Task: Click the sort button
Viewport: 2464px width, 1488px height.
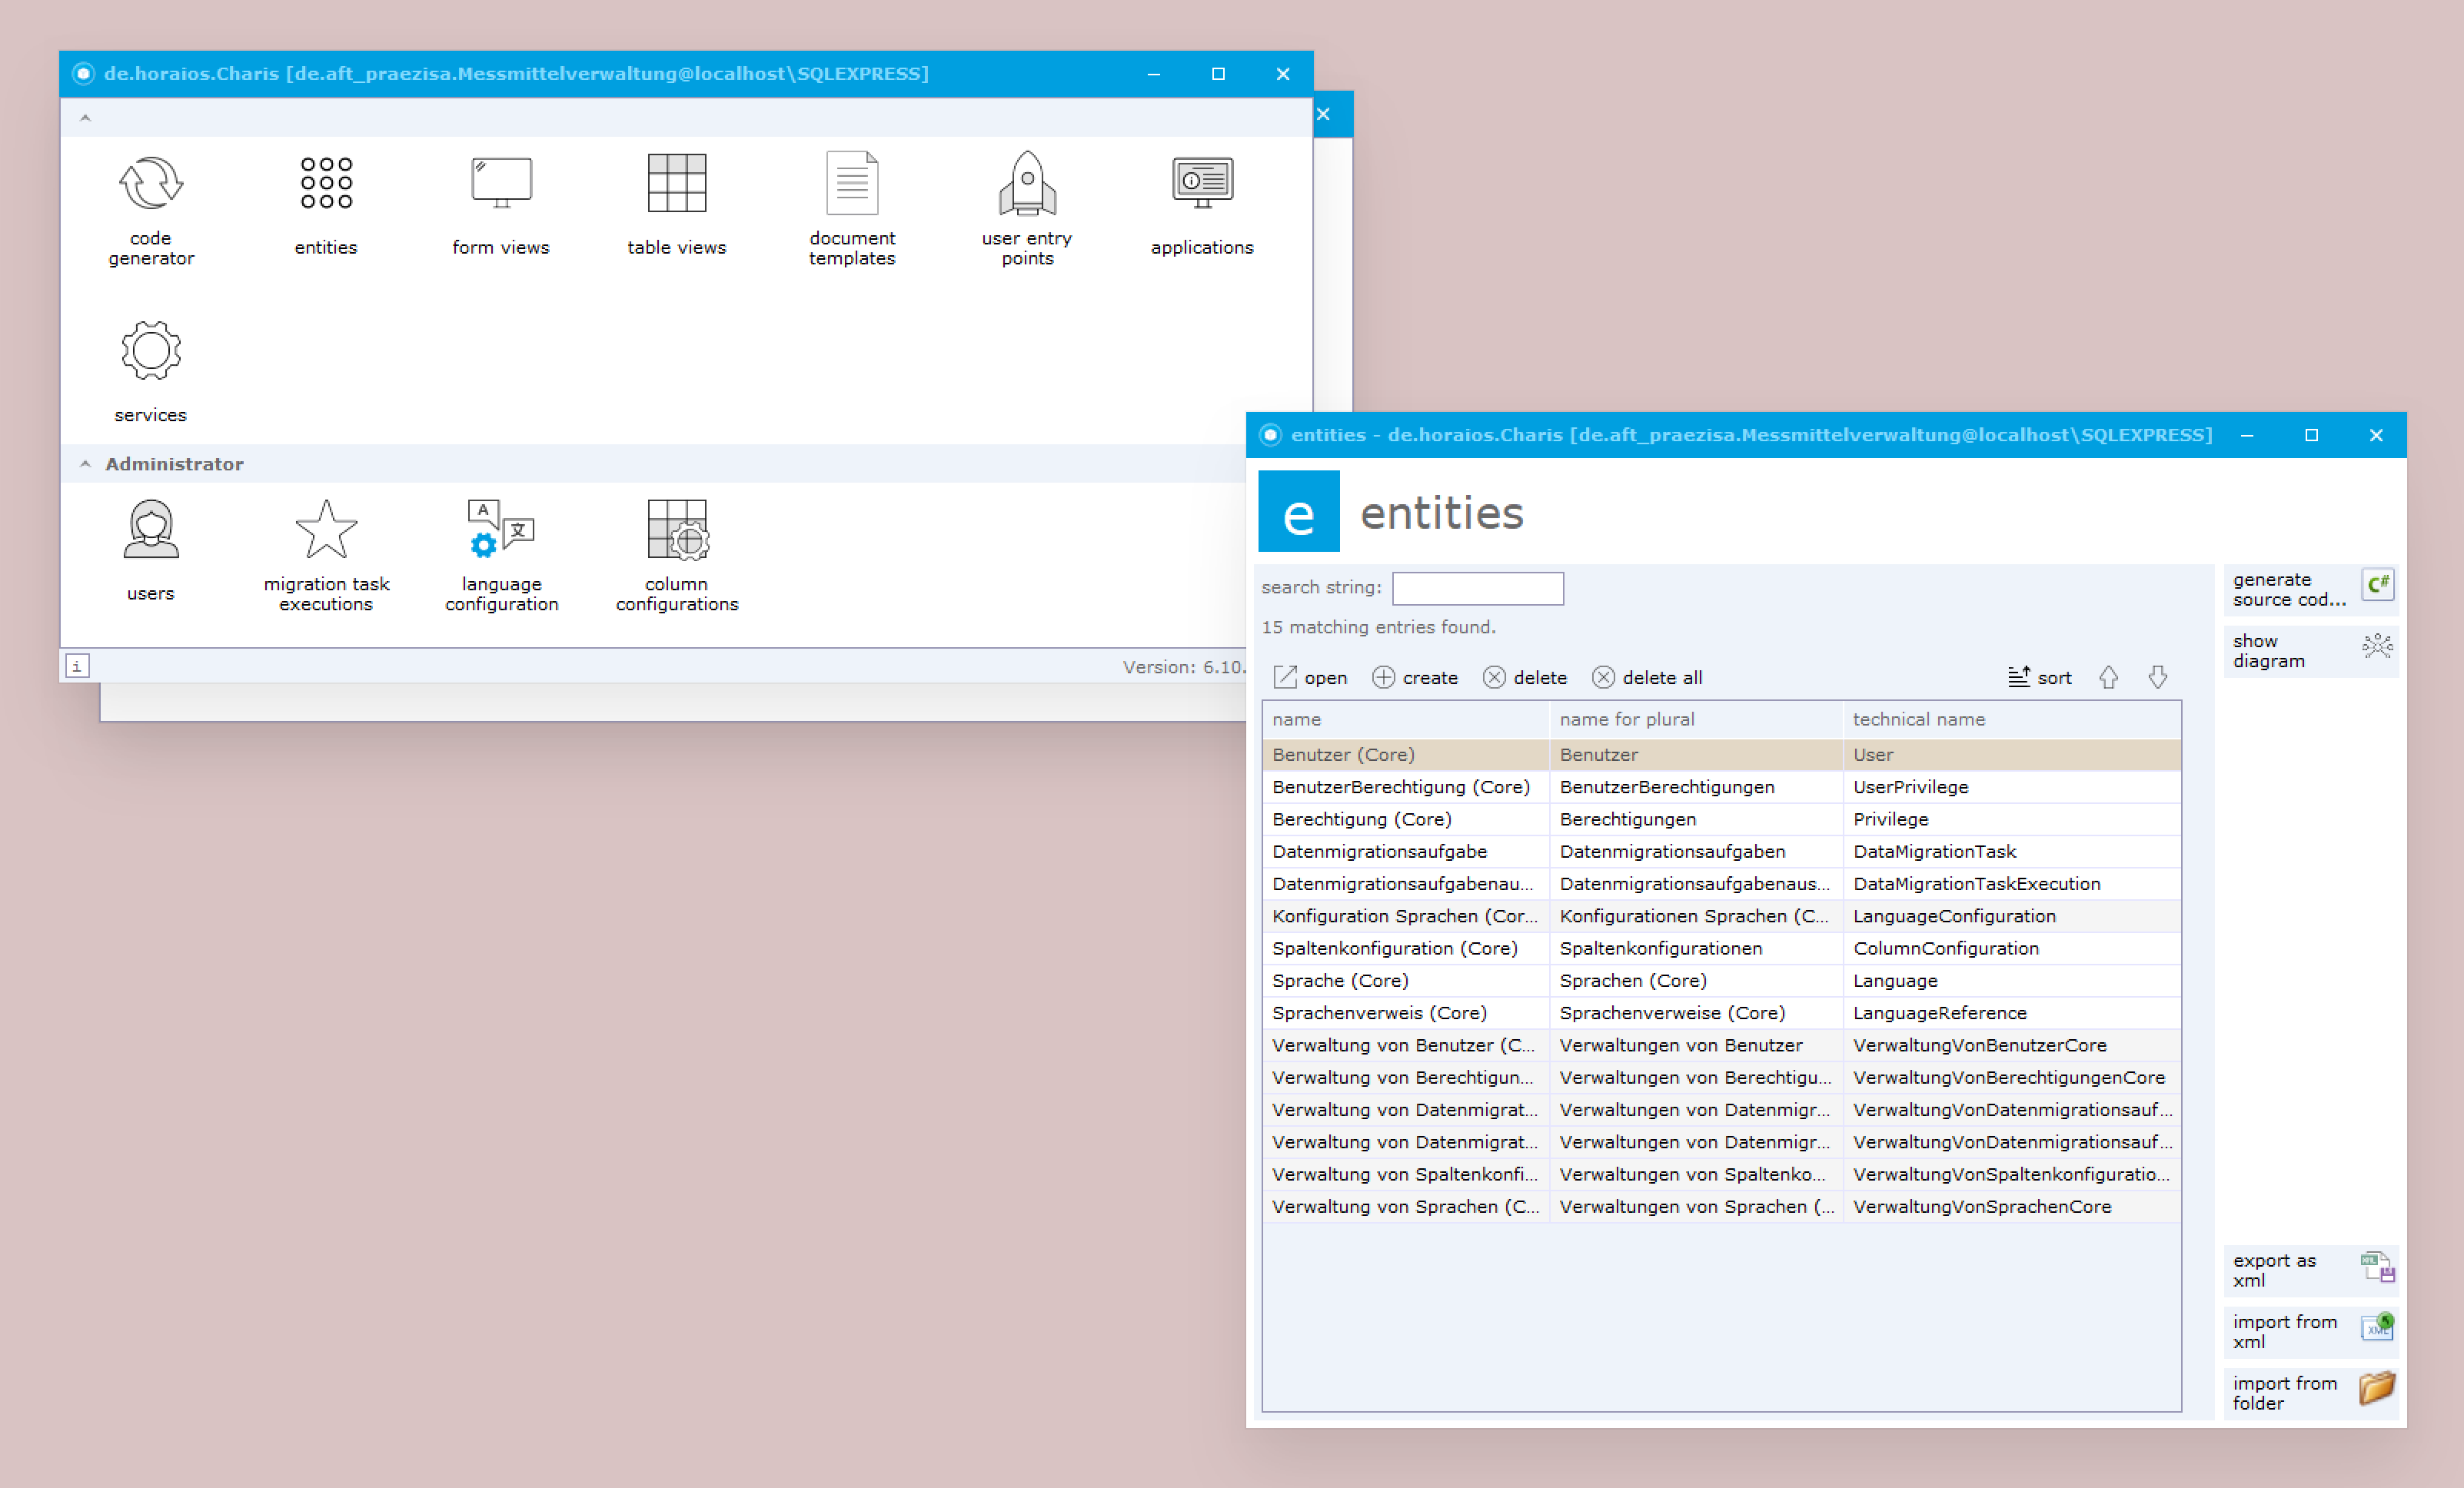Action: pyautogui.click(x=2040, y=678)
